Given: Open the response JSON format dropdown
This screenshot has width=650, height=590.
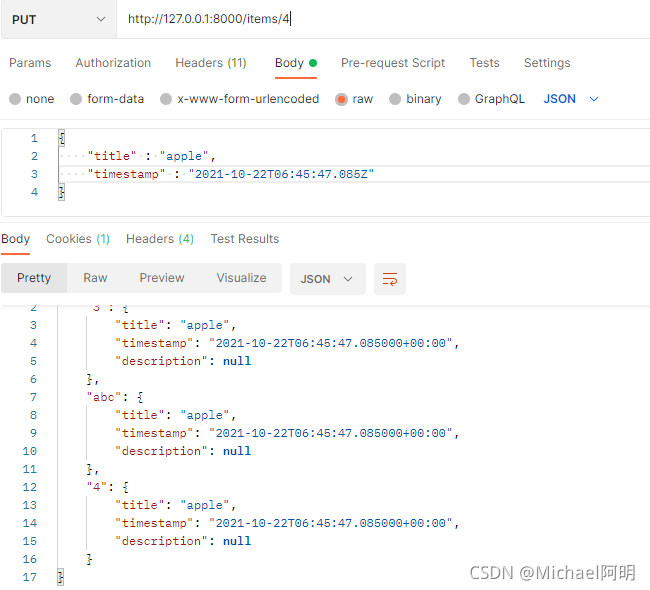Looking at the screenshot, I should [327, 279].
